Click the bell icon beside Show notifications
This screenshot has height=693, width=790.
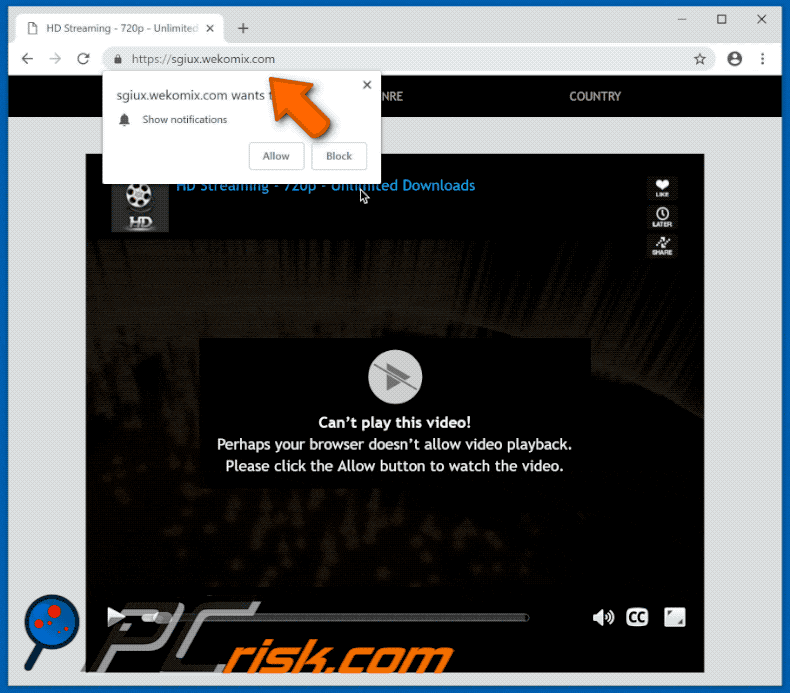pos(124,120)
